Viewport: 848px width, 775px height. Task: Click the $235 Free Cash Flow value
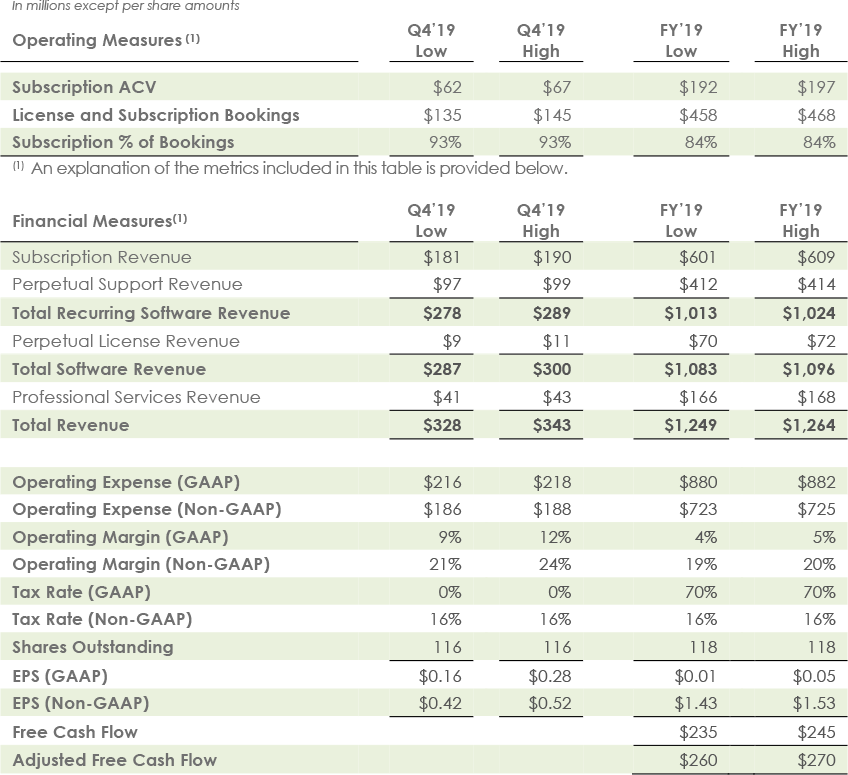[698, 732]
